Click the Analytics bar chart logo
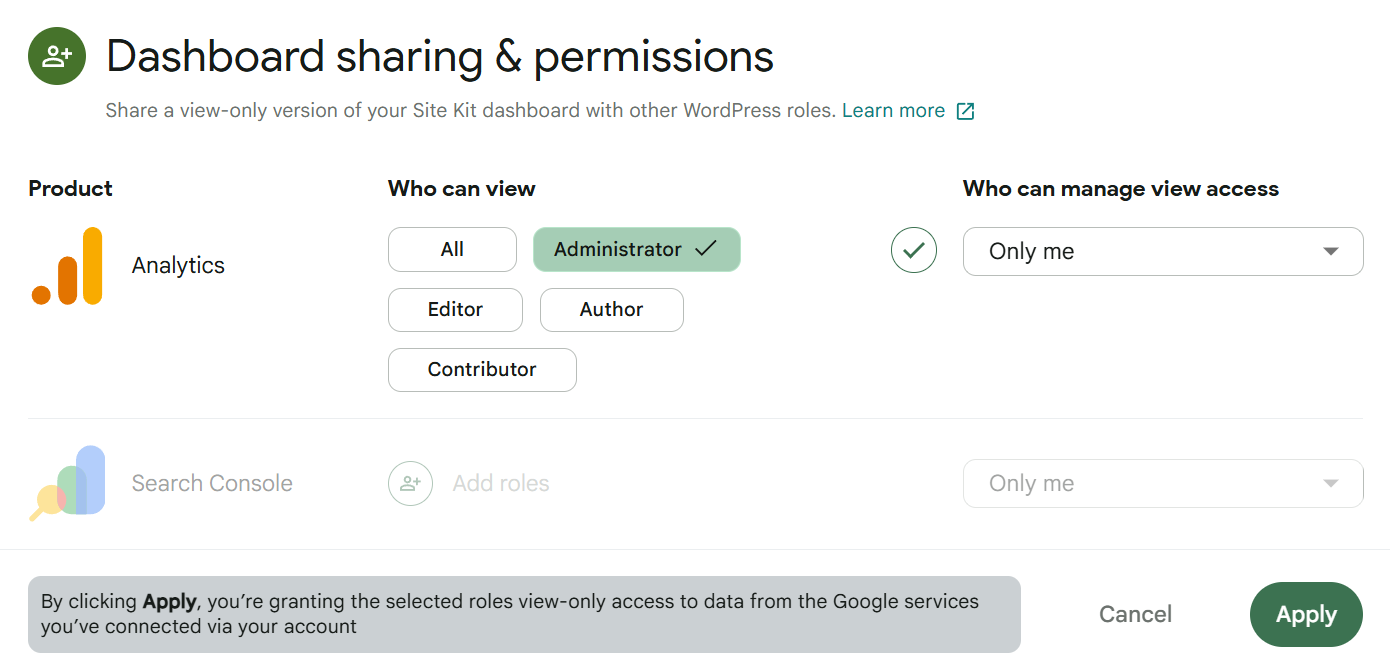This screenshot has height=670, width=1390. [67, 266]
